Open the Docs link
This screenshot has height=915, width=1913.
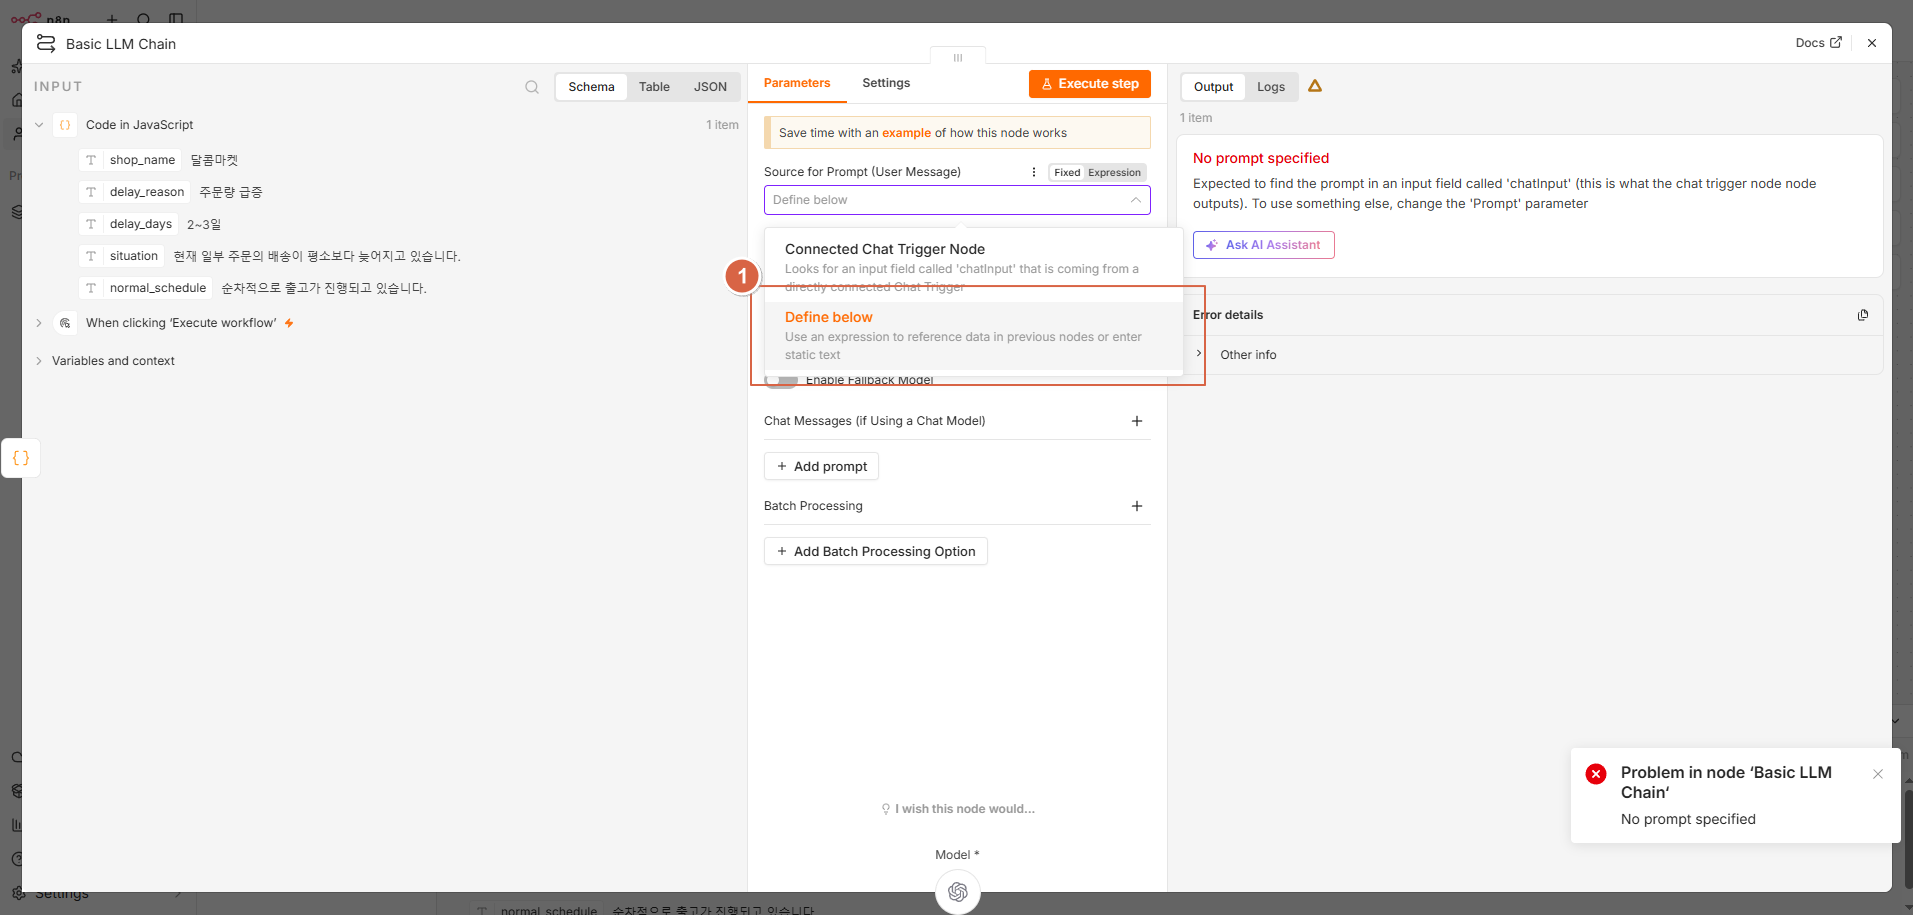[x=1818, y=43]
